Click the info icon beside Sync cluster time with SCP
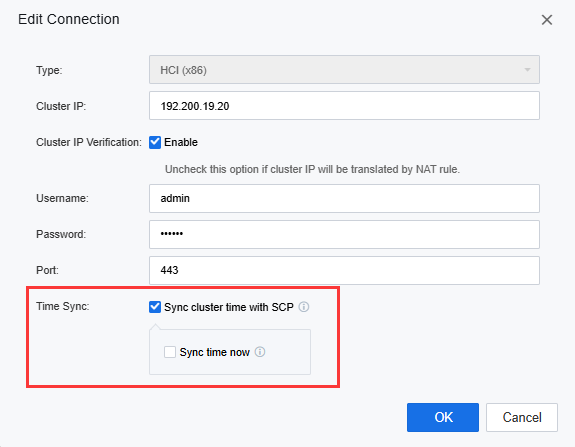The height and width of the screenshot is (447, 575). click(304, 307)
